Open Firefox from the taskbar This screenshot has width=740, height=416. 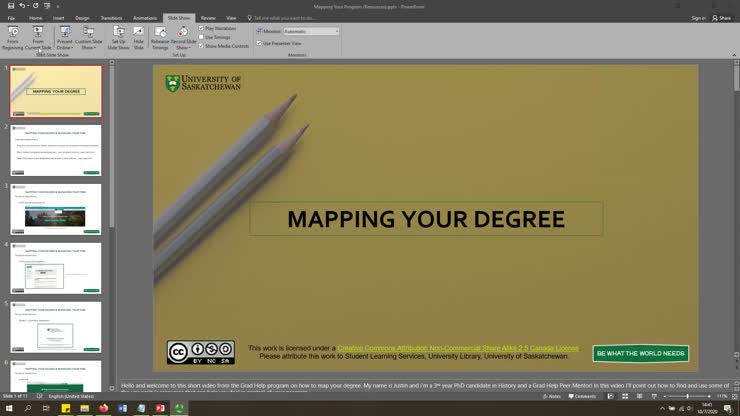pyautogui.click(x=103, y=409)
